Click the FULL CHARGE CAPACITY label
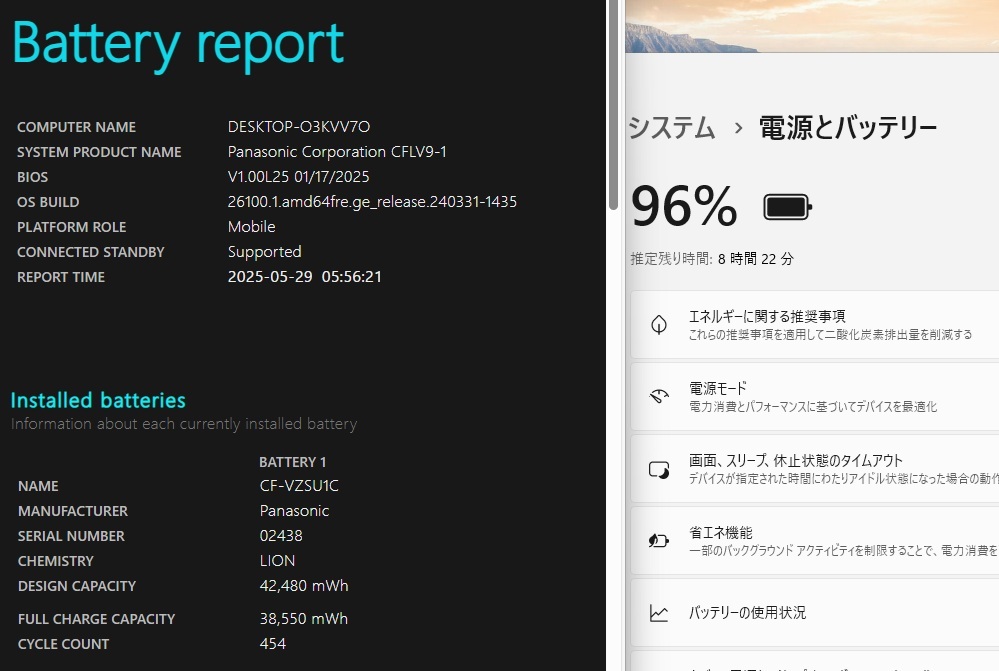Image resolution: width=999 pixels, height=671 pixels. pos(96,619)
